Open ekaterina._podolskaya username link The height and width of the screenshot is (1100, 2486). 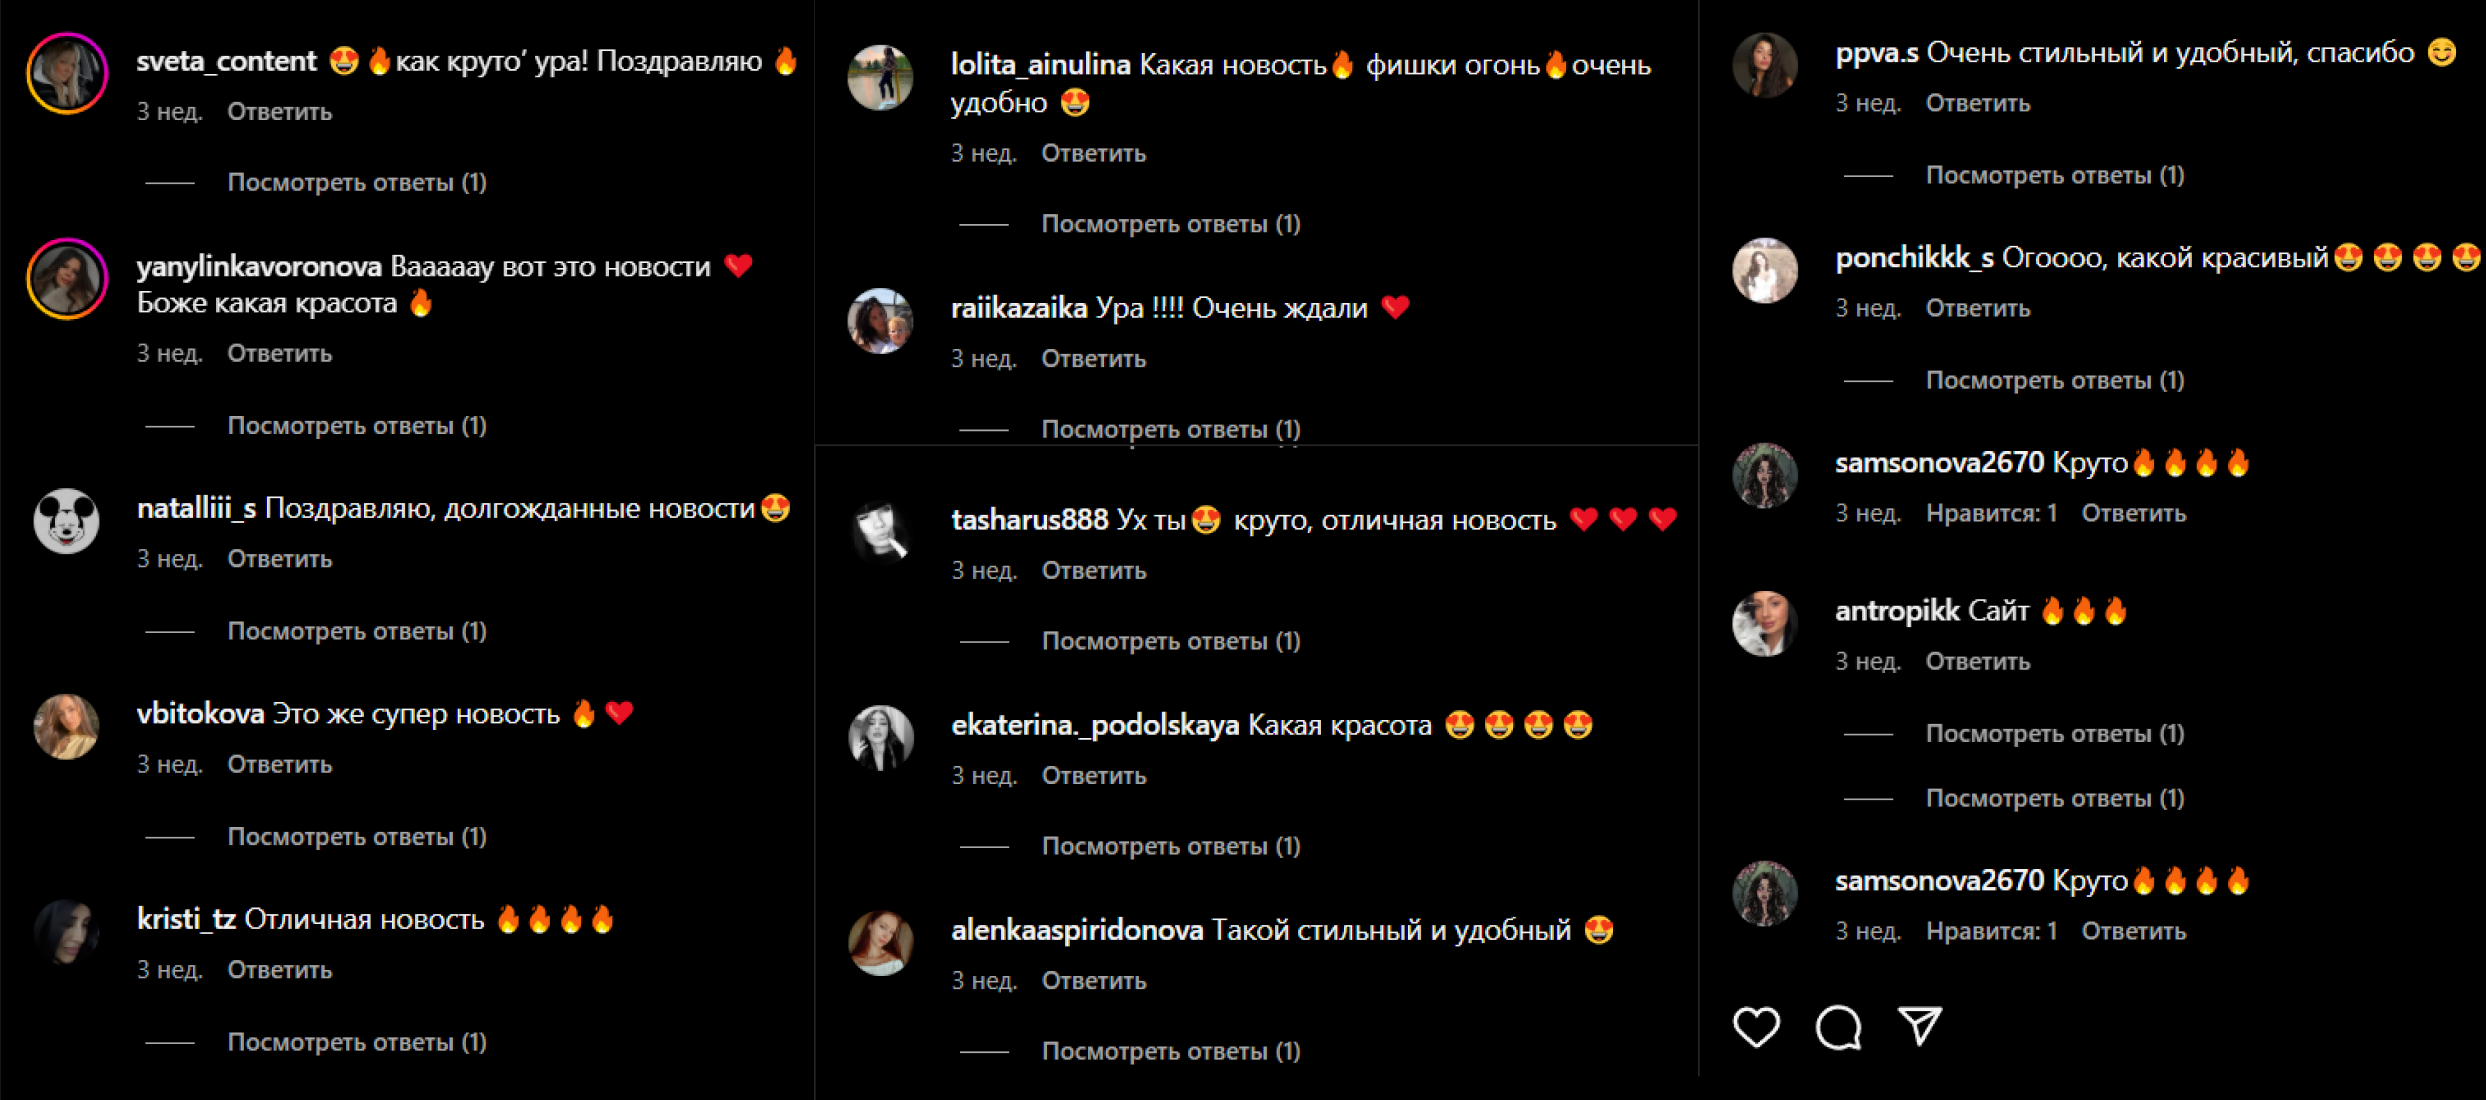tap(1095, 725)
